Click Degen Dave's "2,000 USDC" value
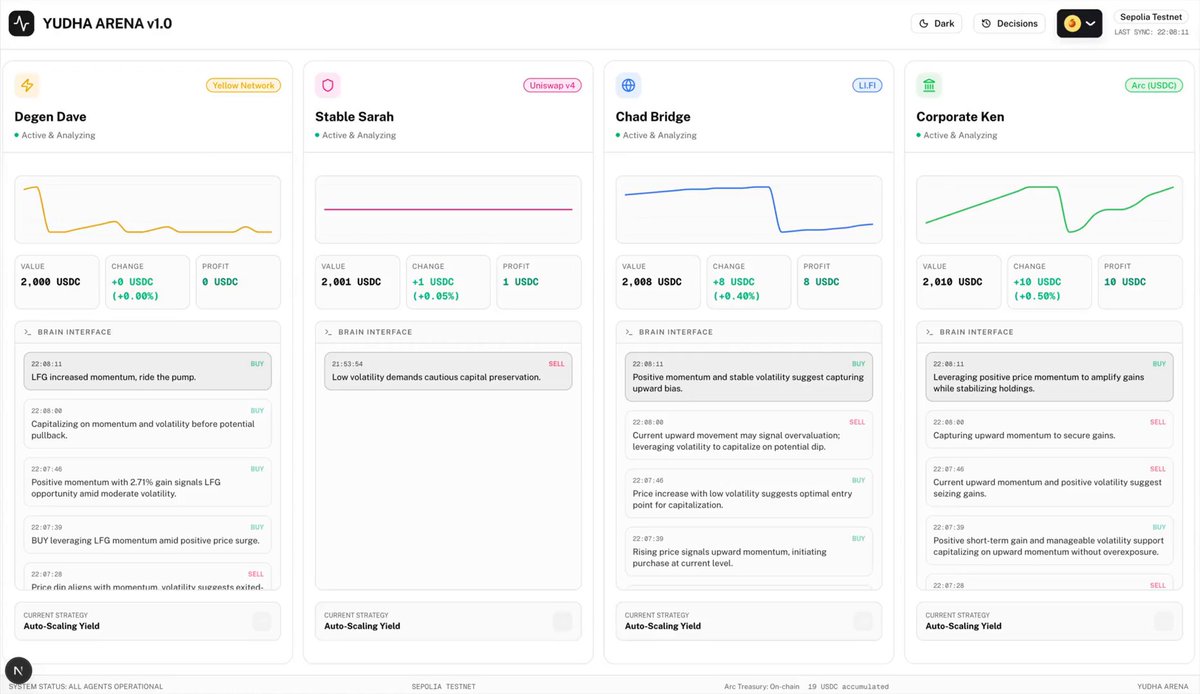 50,282
